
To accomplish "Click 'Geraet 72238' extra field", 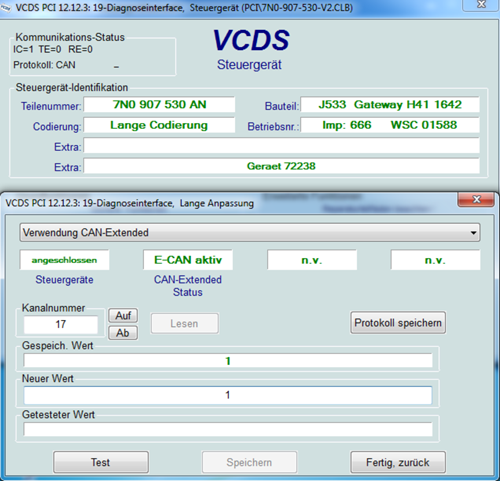I will (x=281, y=166).
